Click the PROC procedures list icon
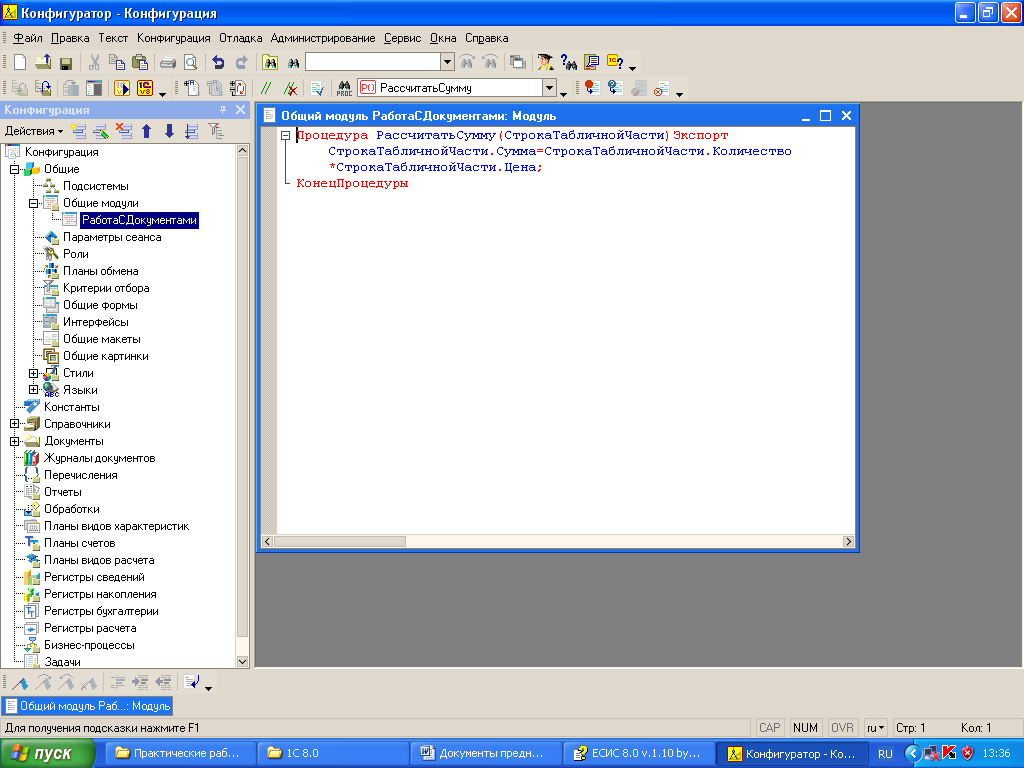Image resolution: width=1024 pixels, height=768 pixels. (x=344, y=88)
